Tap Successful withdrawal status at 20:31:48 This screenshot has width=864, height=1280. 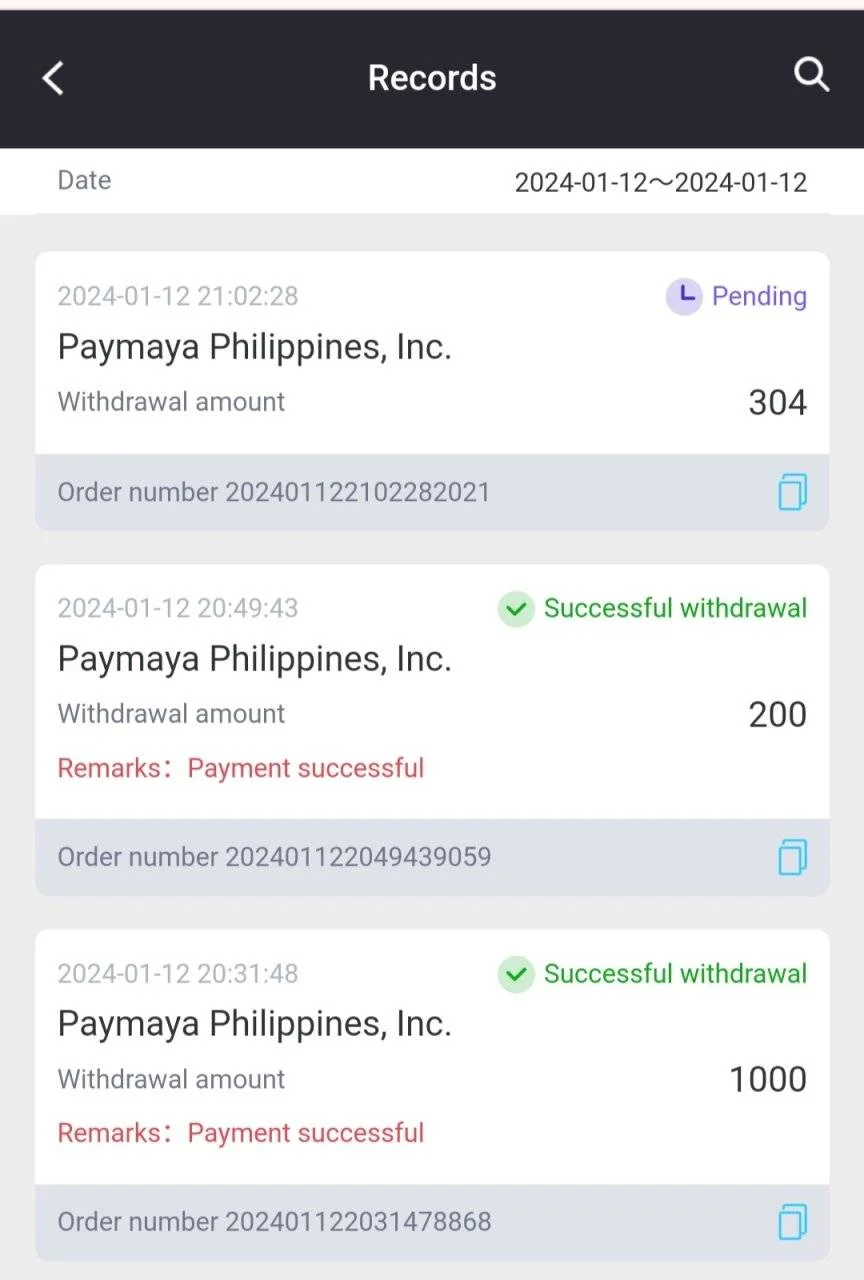(675, 973)
